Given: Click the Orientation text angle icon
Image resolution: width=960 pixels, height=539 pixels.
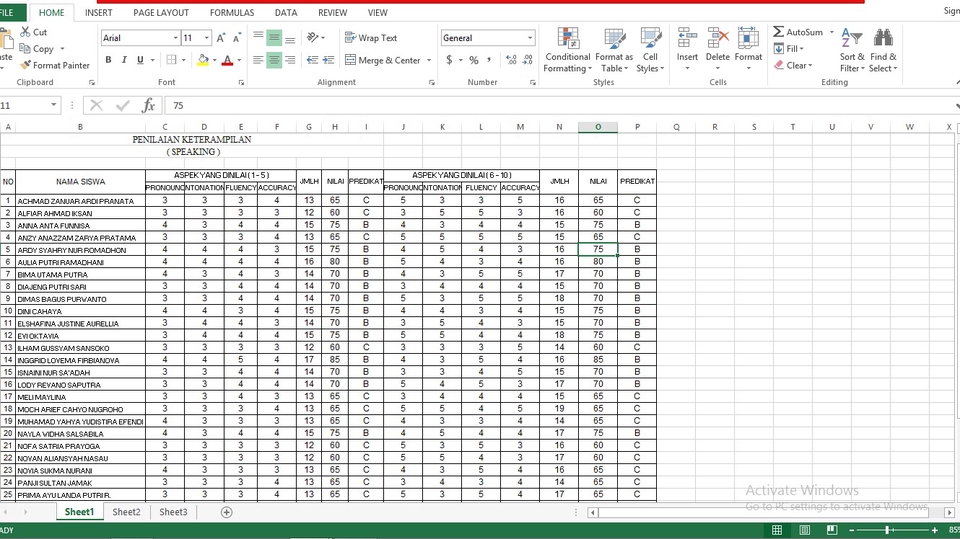Looking at the screenshot, I should (x=313, y=38).
